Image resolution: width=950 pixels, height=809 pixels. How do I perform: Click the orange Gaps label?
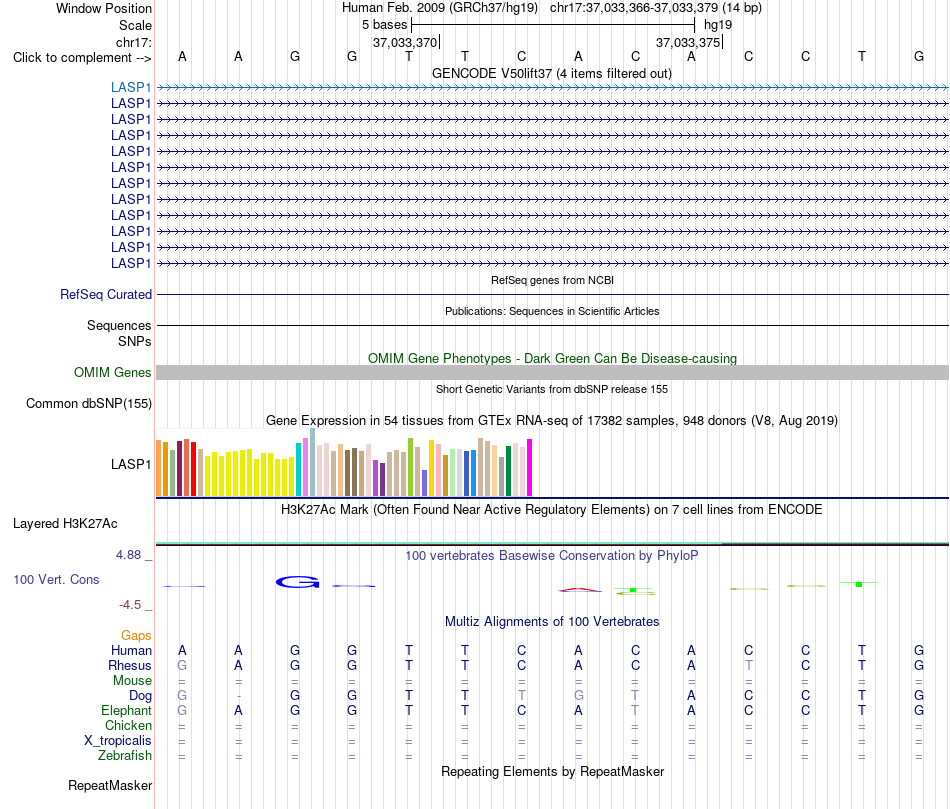point(136,635)
